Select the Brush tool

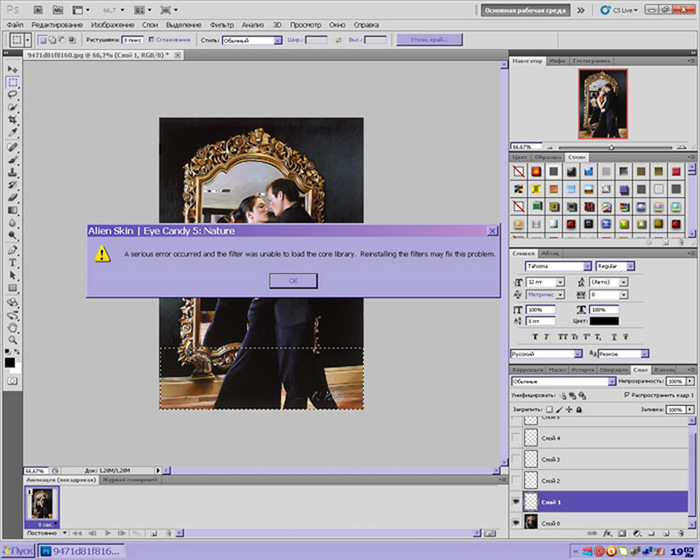click(12, 159)
